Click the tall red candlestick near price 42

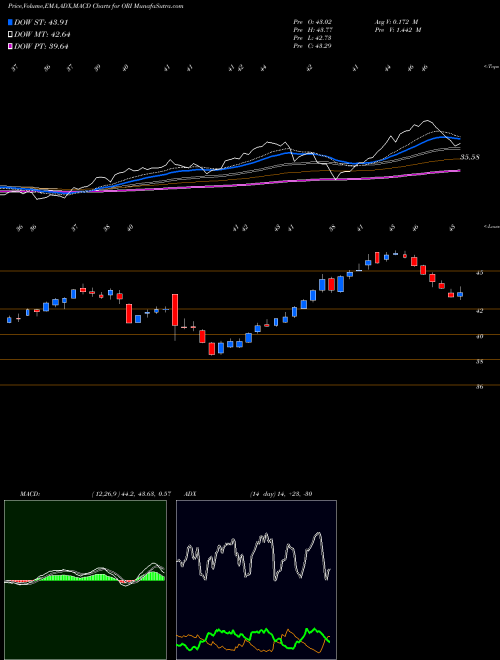click(175, 310)
